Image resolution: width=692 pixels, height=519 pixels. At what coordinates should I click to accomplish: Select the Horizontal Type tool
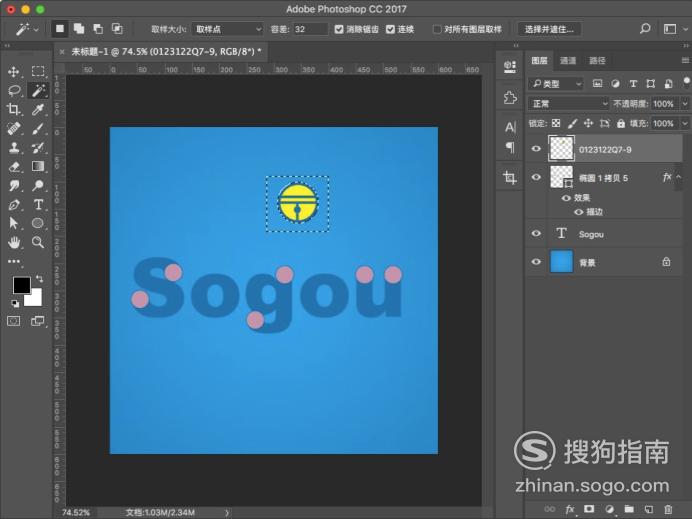pyautogui.click(x=38, y=204)
